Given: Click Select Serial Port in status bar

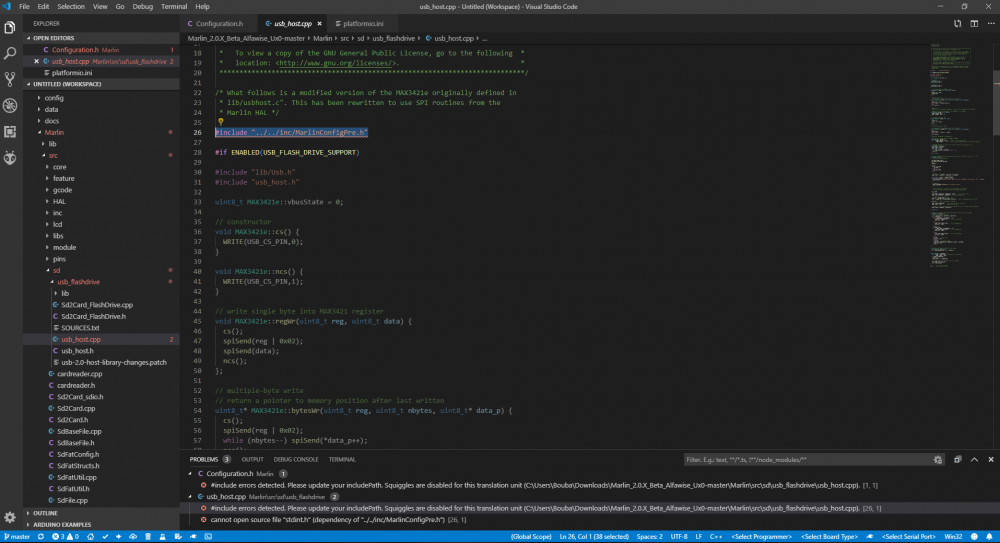Looking at the screenshot, I should coord(909,537).
